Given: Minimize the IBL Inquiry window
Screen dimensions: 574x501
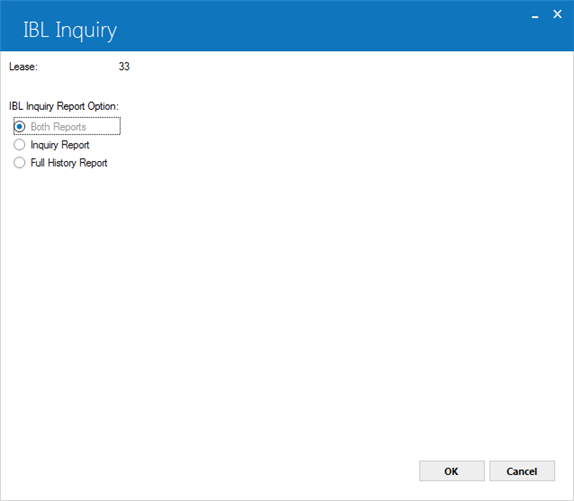Looking at the screenshot, I should (x=535, y=16).
